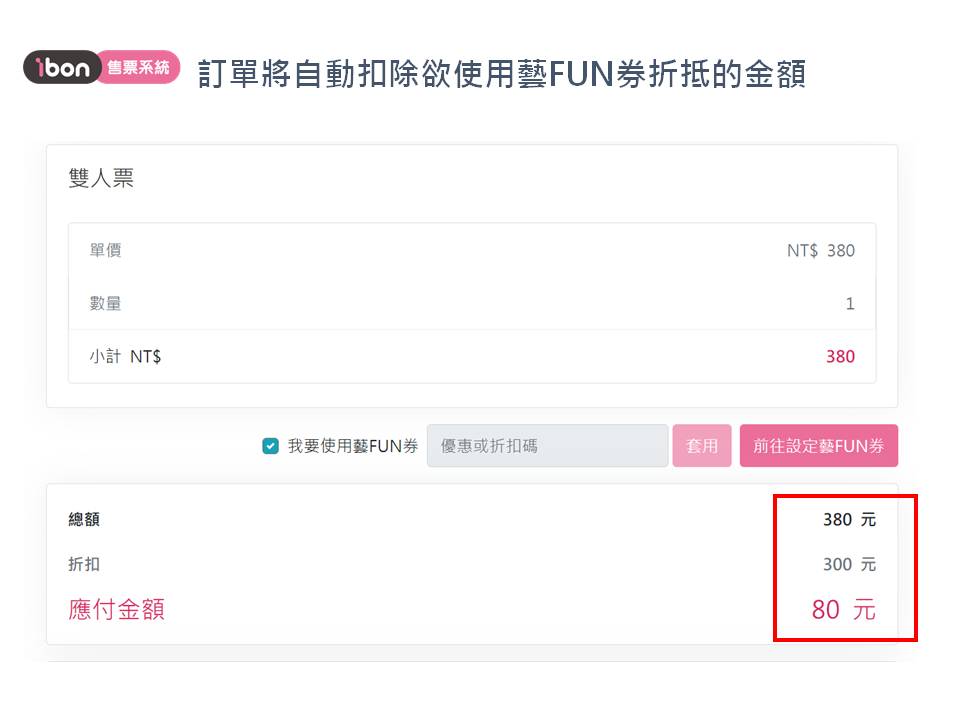Click the 總額 380 元 amount
The image size is (960, 720).
(x=849, y=519)
